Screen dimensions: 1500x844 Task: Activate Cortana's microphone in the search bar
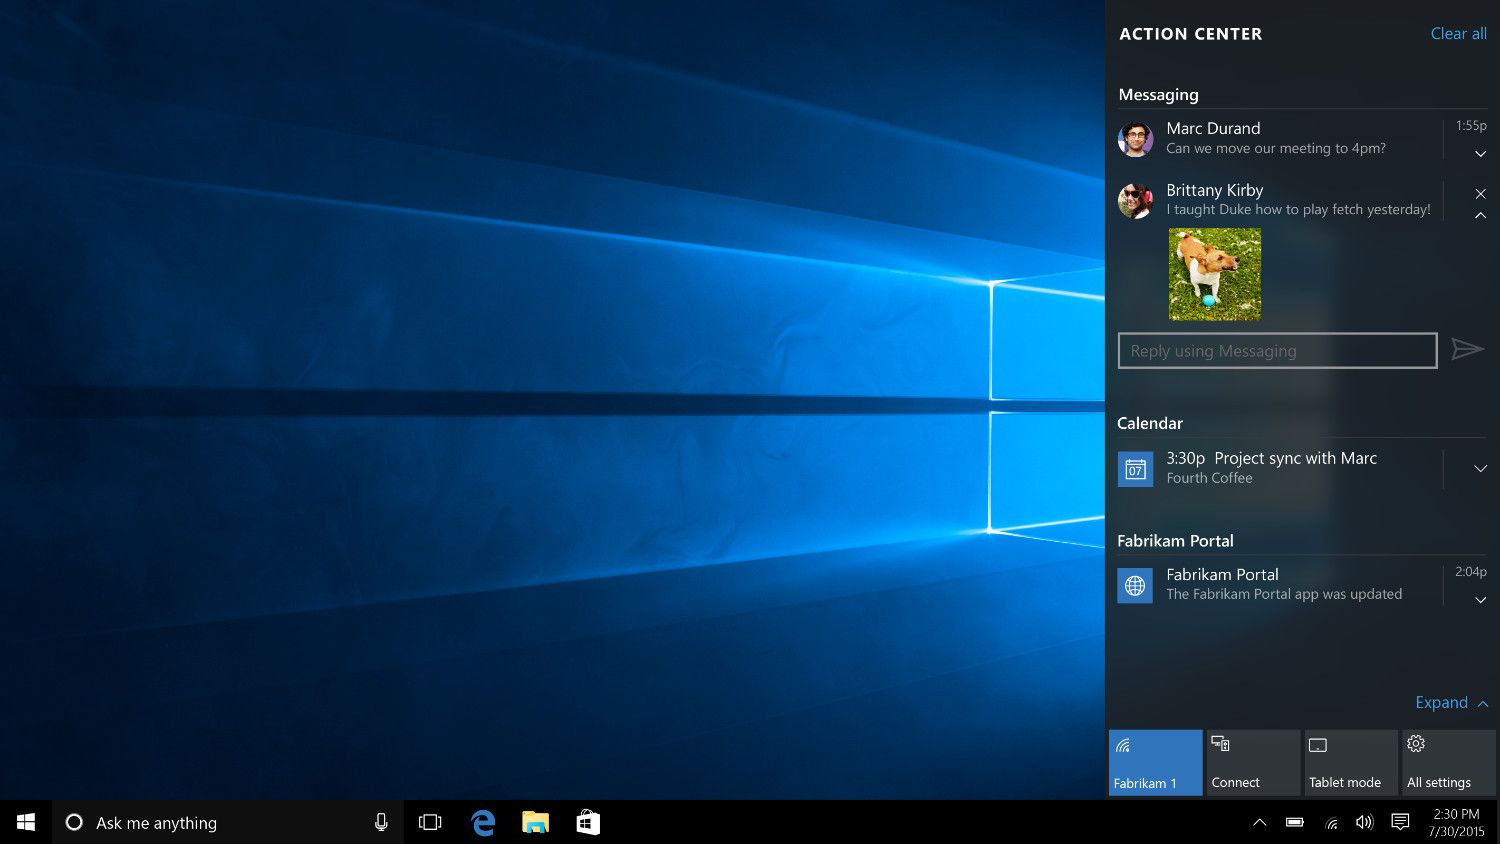381,822
